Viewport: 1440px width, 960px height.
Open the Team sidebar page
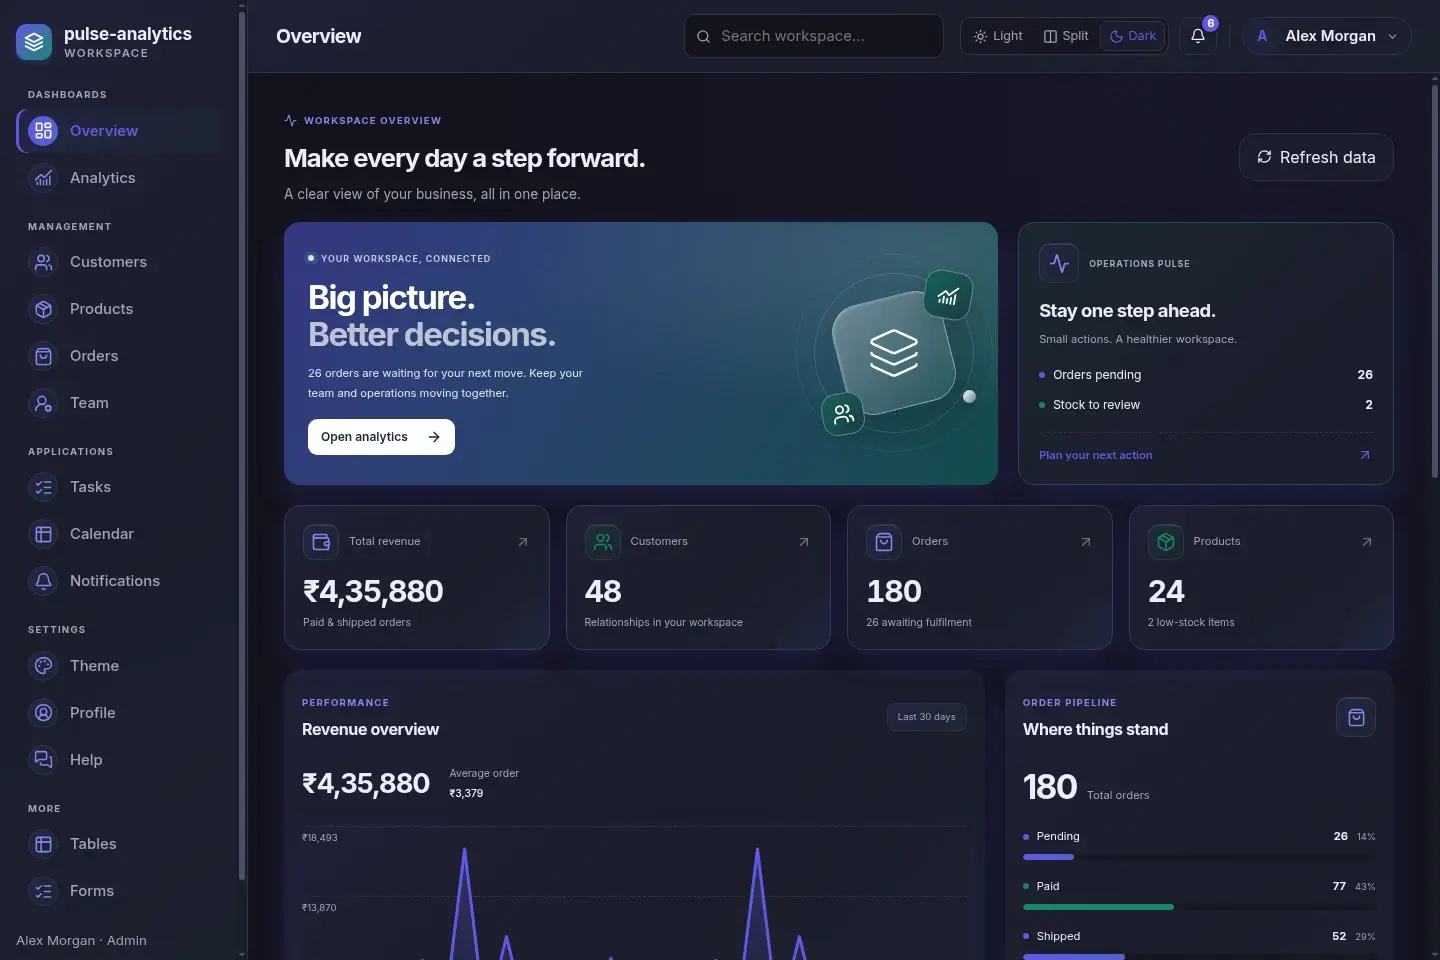click(x=119, y=403)
